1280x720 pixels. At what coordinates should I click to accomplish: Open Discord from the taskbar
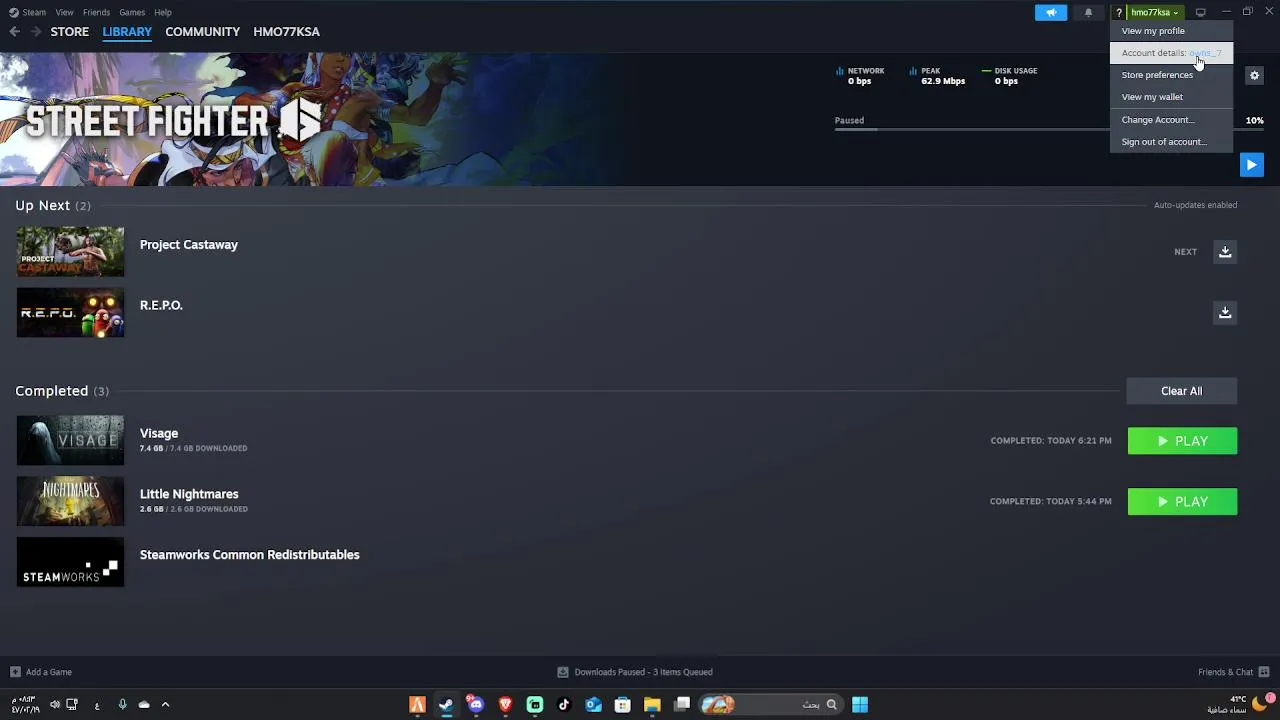475,705
